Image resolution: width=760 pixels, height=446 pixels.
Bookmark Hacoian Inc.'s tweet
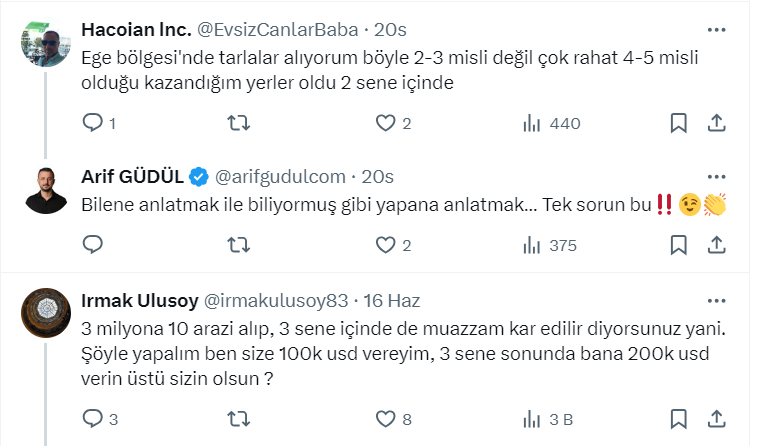[x=678, y=123]
